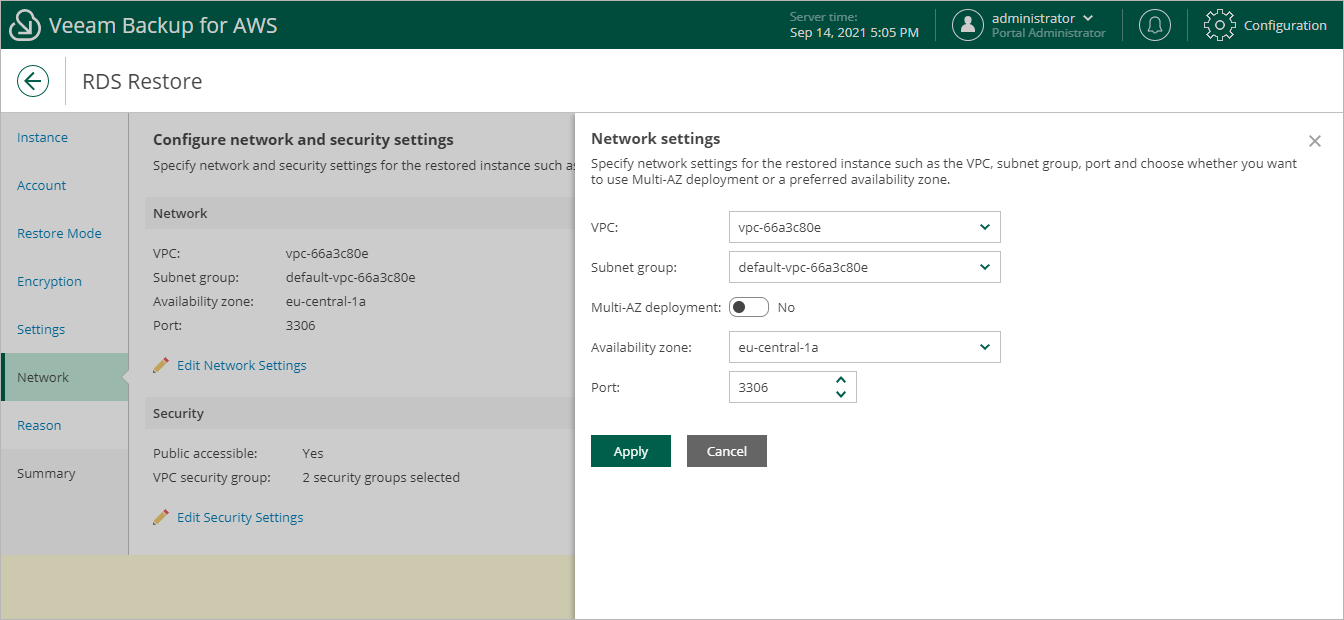Open the Configuration gear icon

pyautogui.click(x=1220, y=25)
